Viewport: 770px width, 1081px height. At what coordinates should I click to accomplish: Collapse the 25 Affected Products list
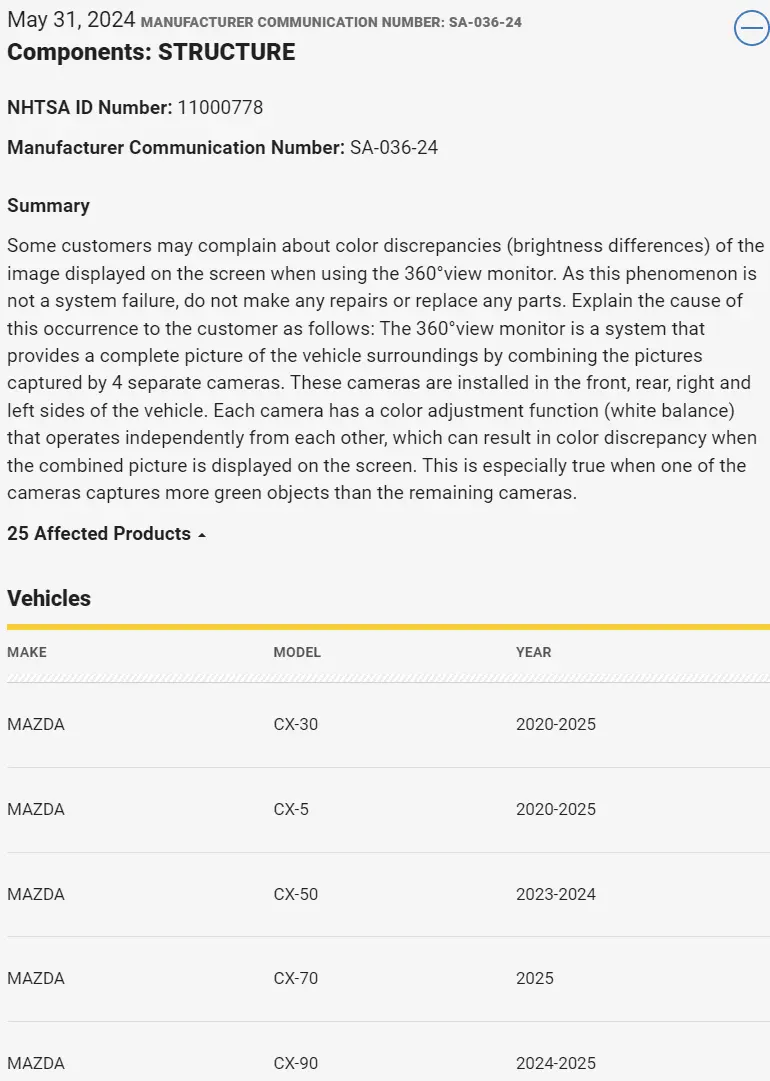(x=107, y=534)
